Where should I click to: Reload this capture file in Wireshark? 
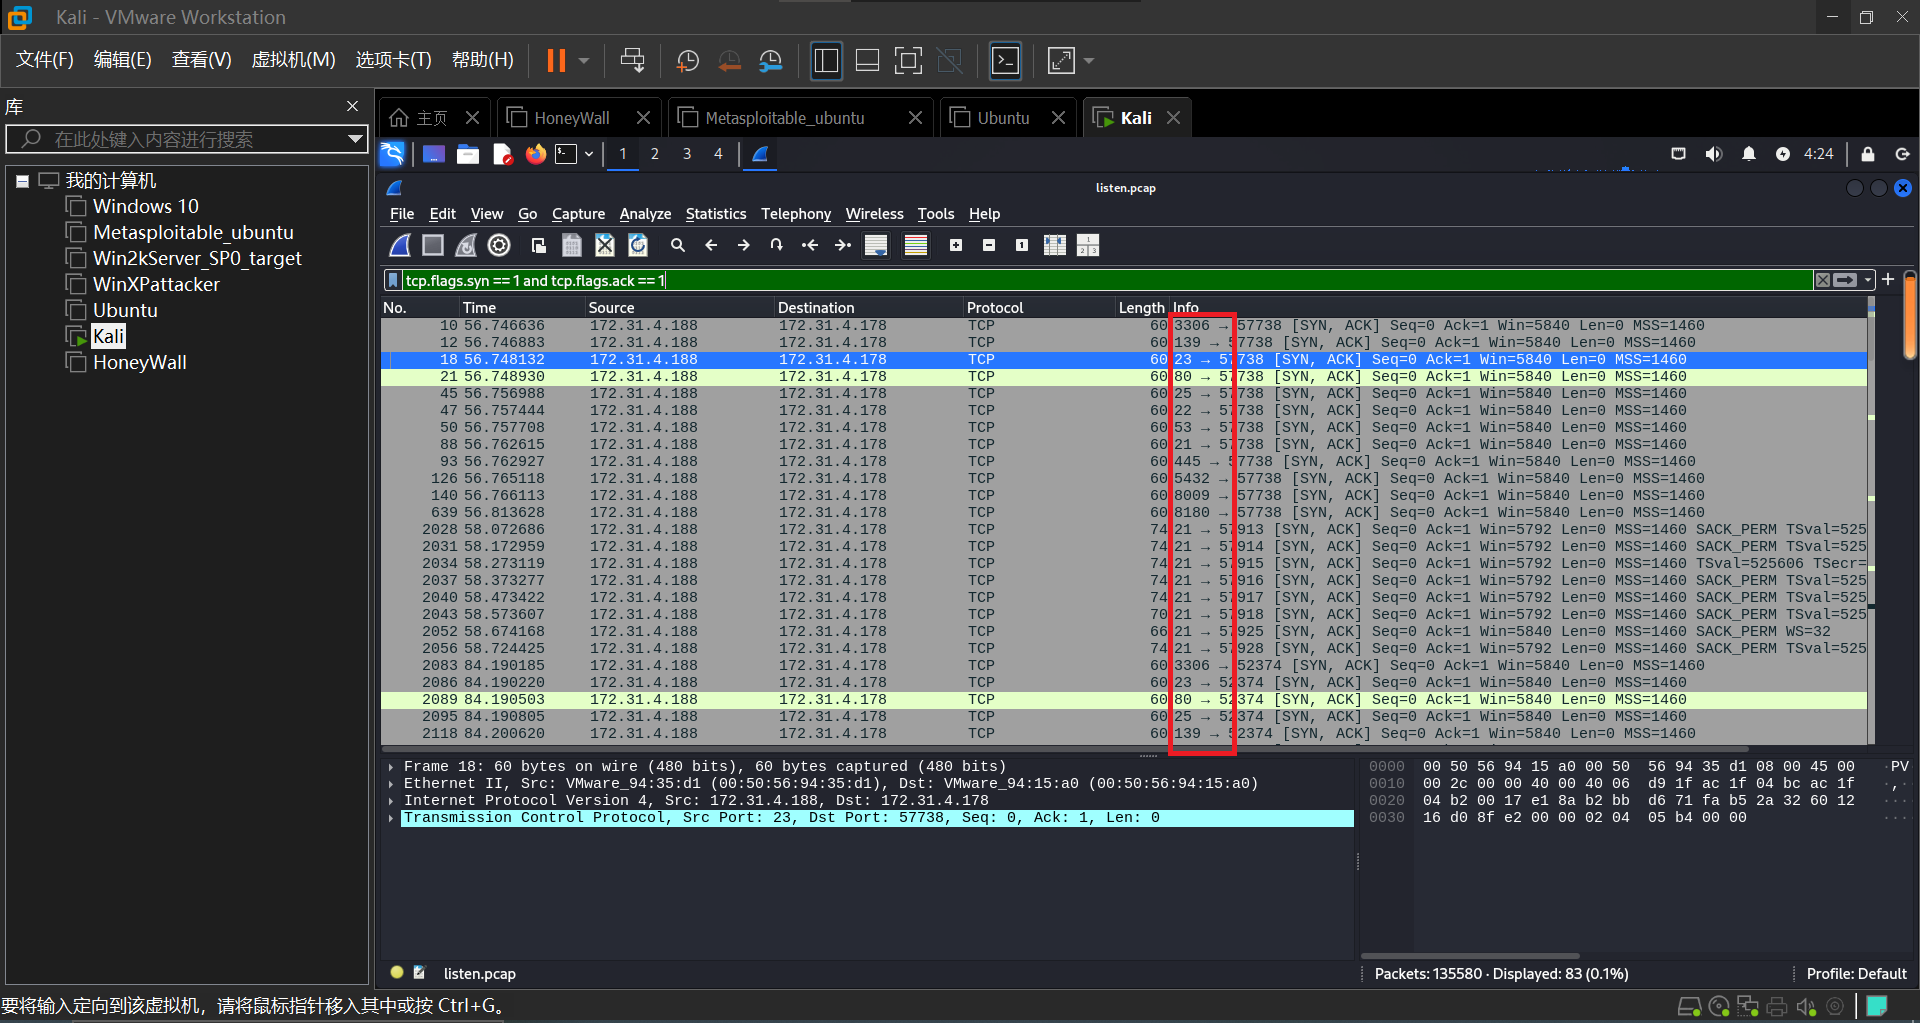[638, 245]
